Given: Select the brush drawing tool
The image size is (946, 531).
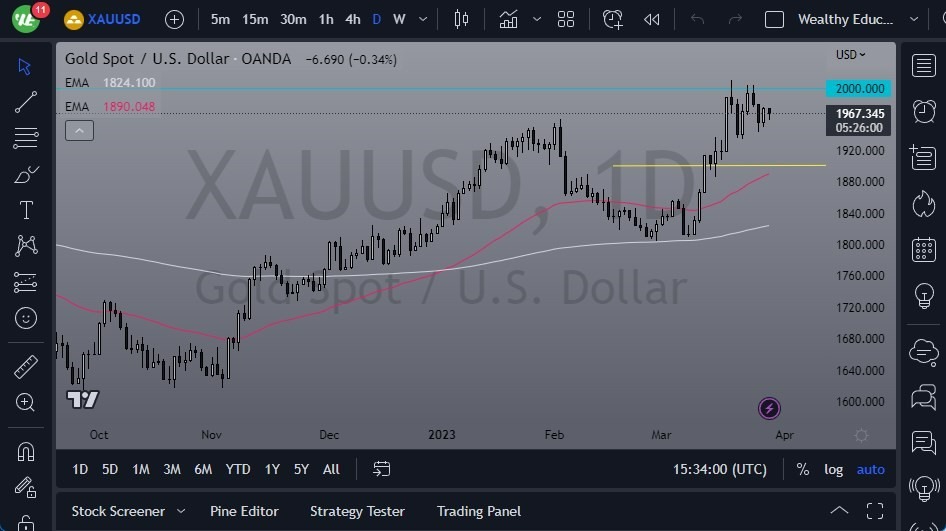Looking at the screenshot, I should pyautogui.click(x=25, y=174).
